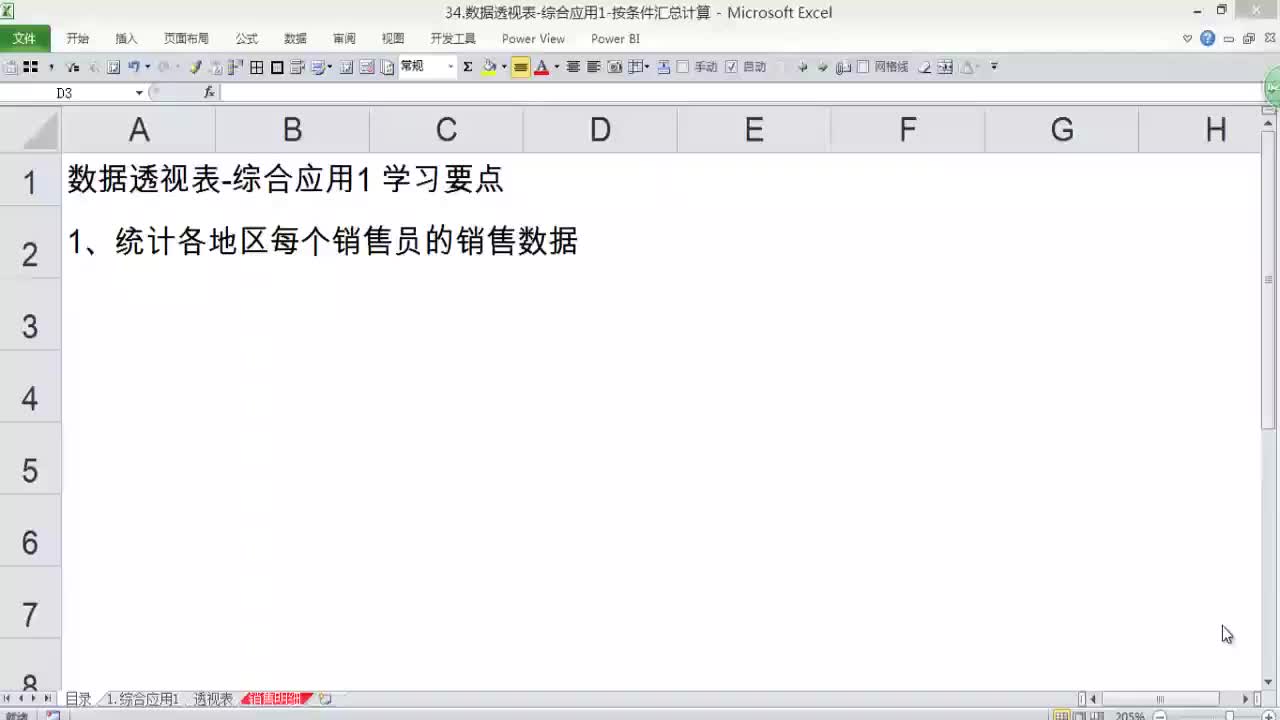The image size is (1280, 720).
Task: Click the eraser clear icon
Action: pos(924,67)
